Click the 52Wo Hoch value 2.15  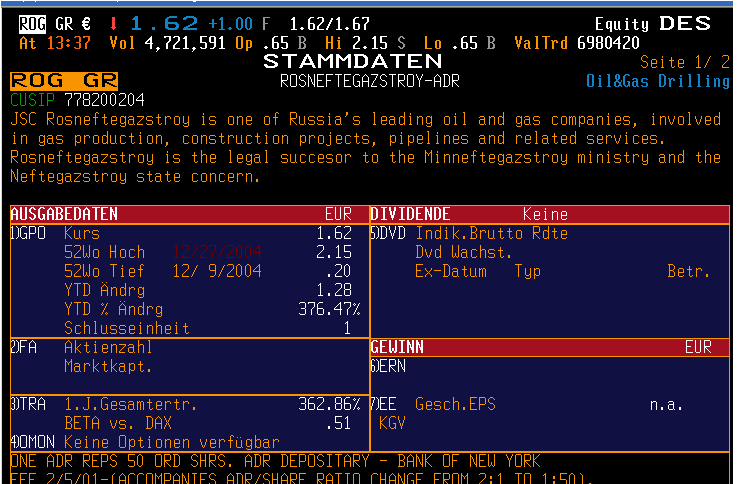(334, 252)
